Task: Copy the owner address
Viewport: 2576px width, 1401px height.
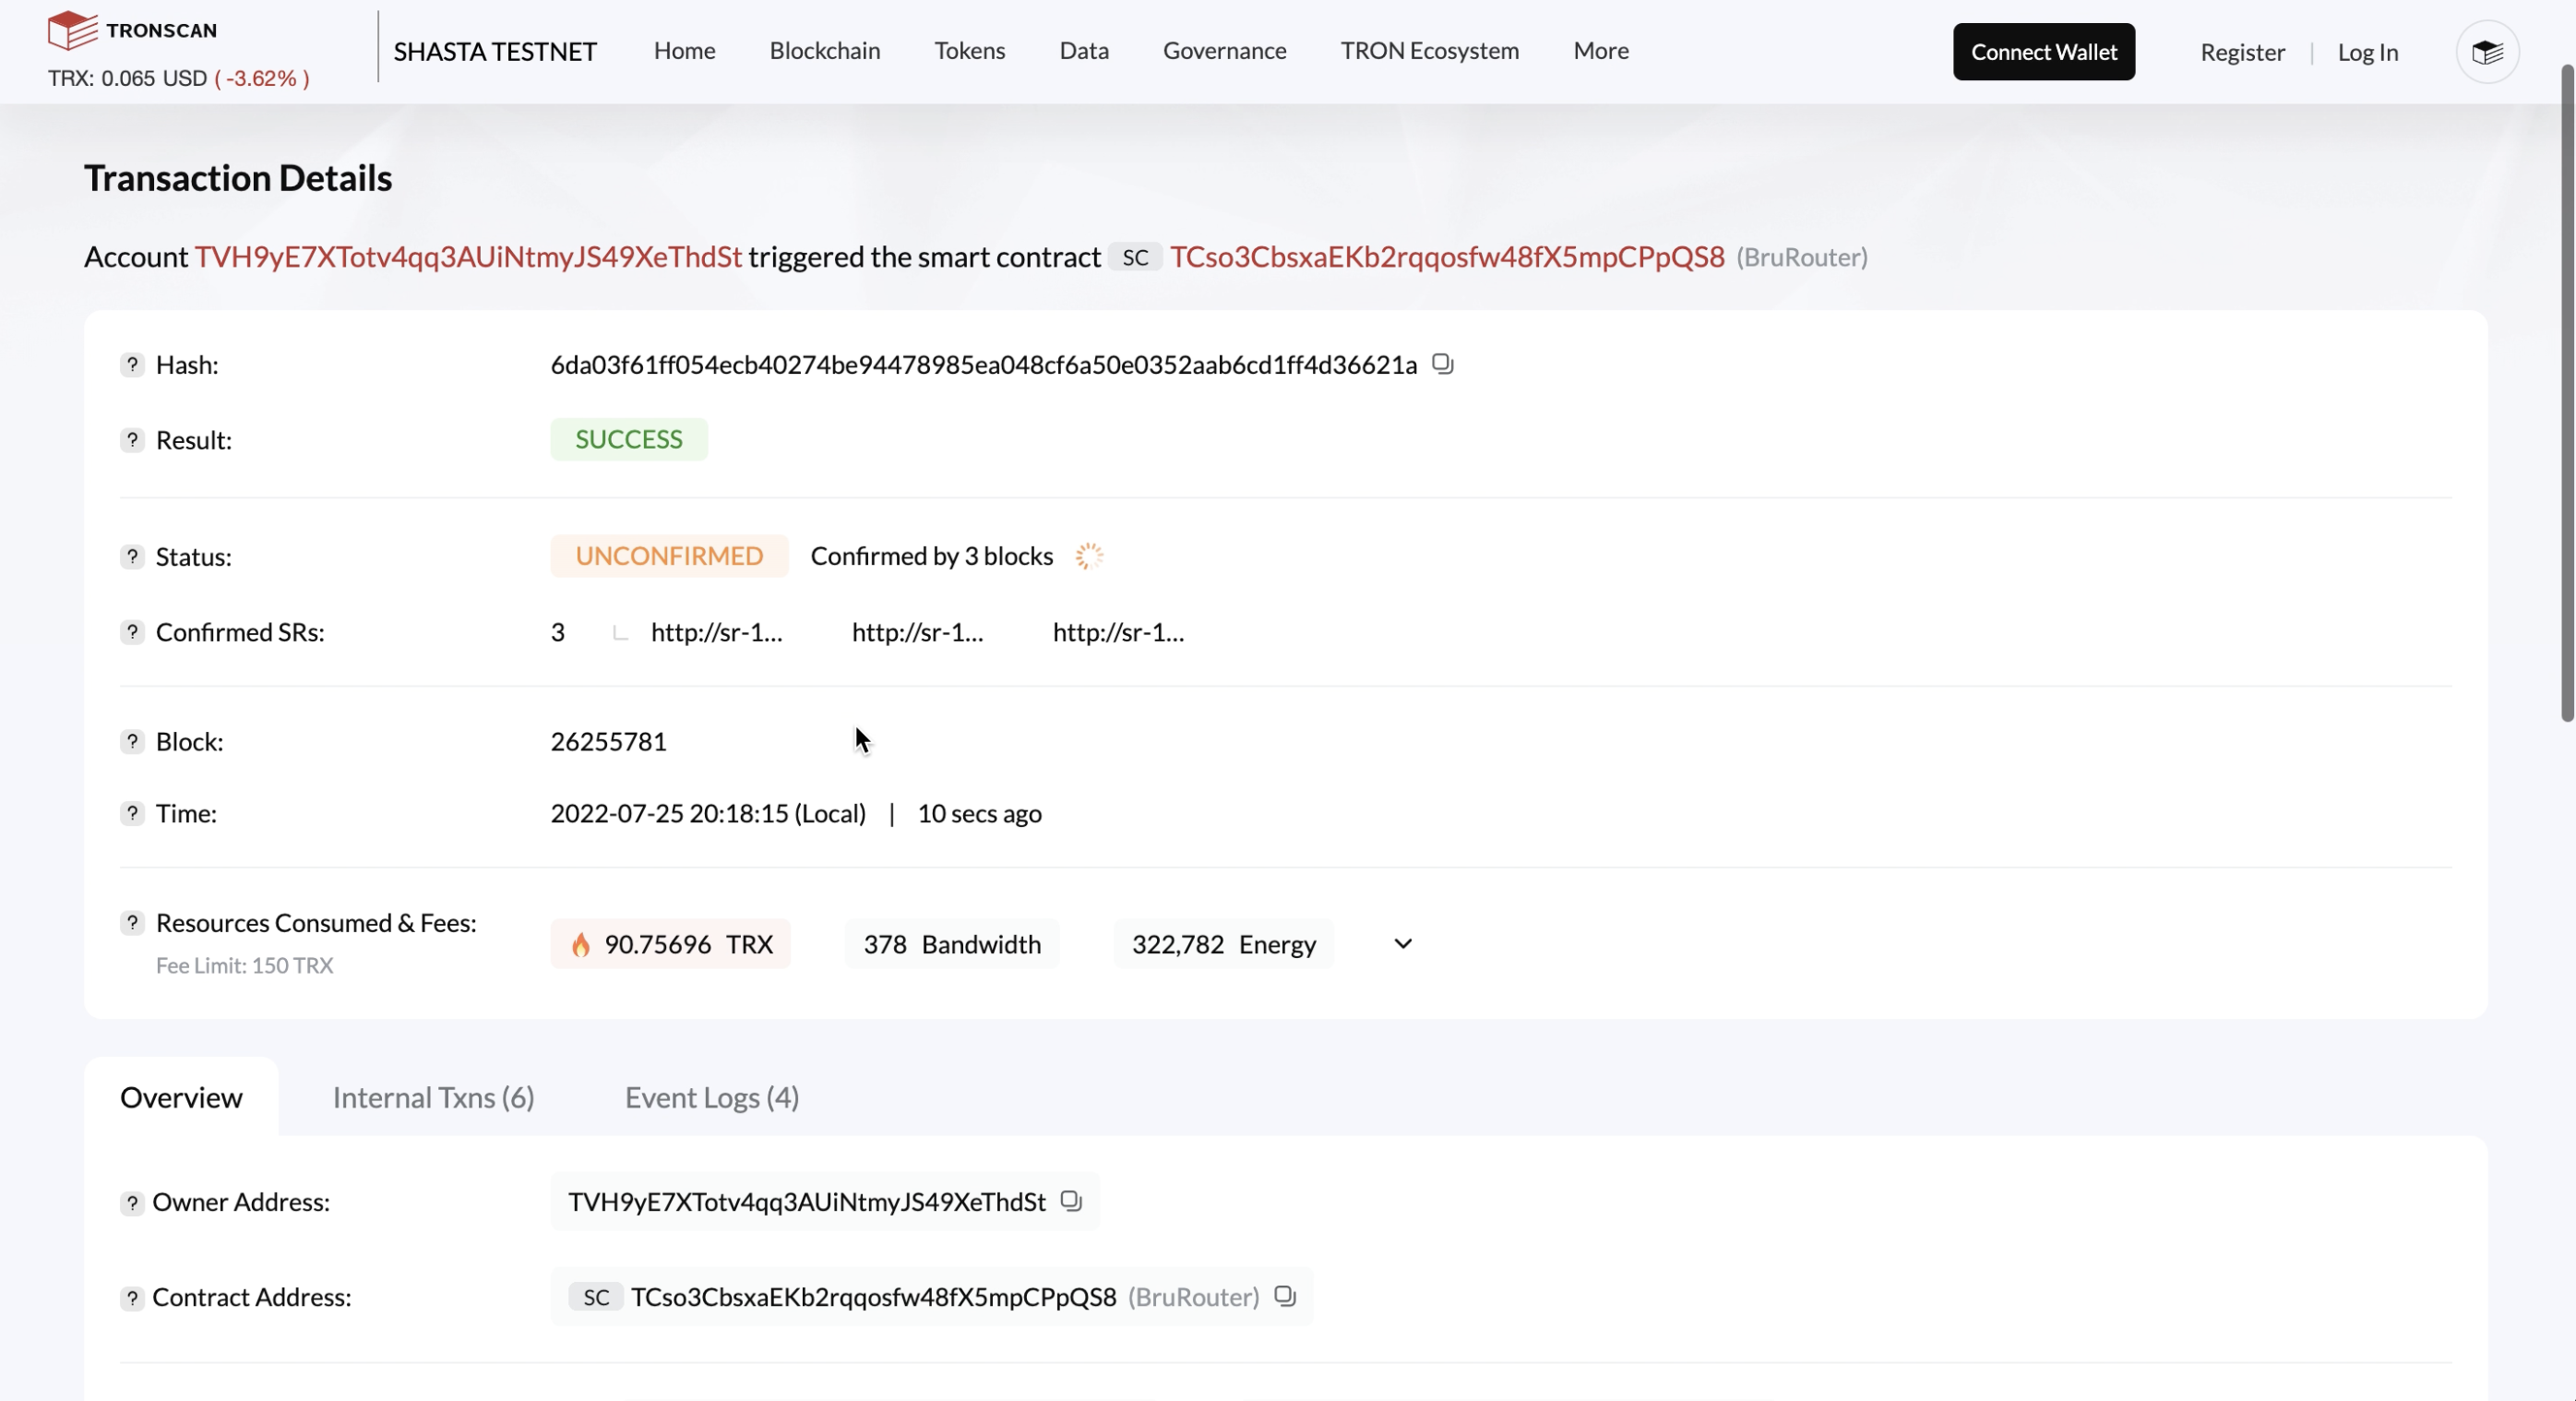Action: pos(1071,1201)
